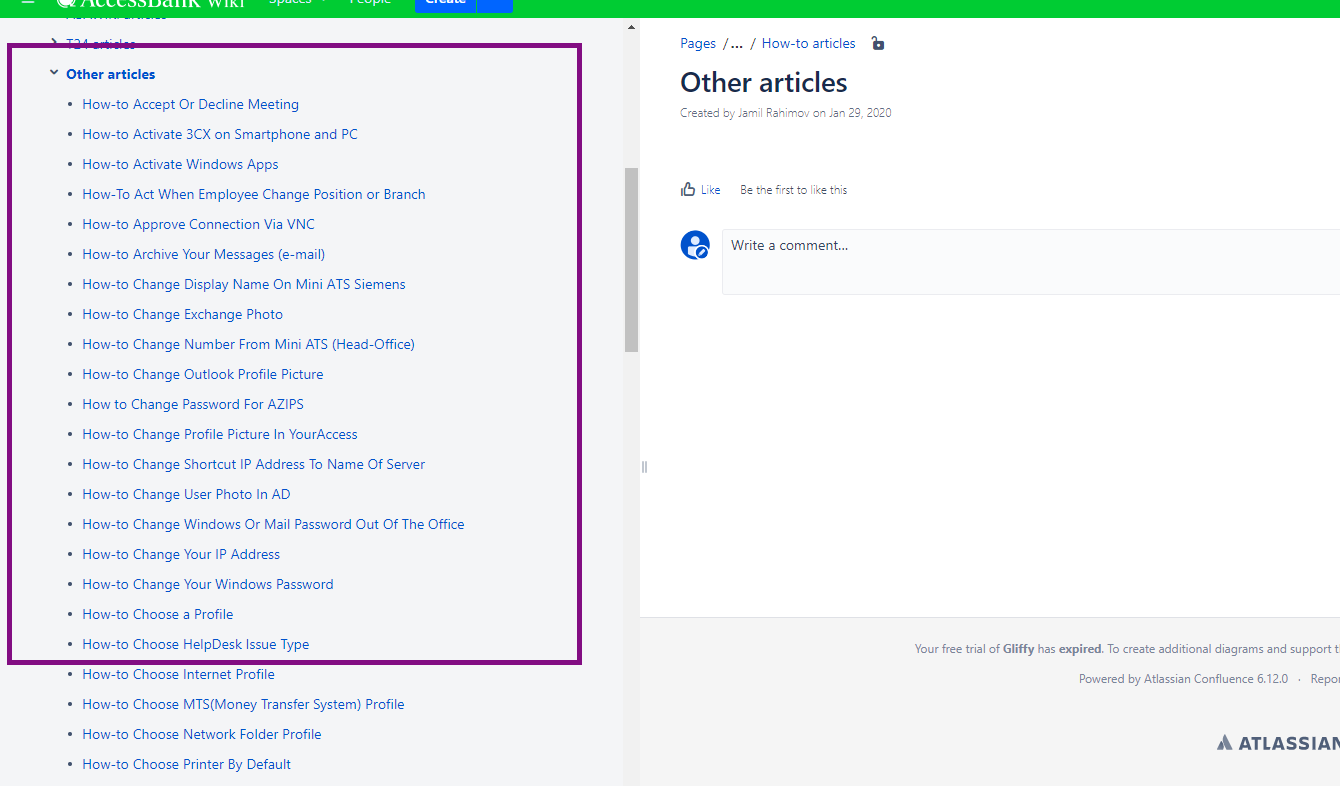Open How-to Choose Internet Profile
The image size is (1340, 786).
[179, 674]
